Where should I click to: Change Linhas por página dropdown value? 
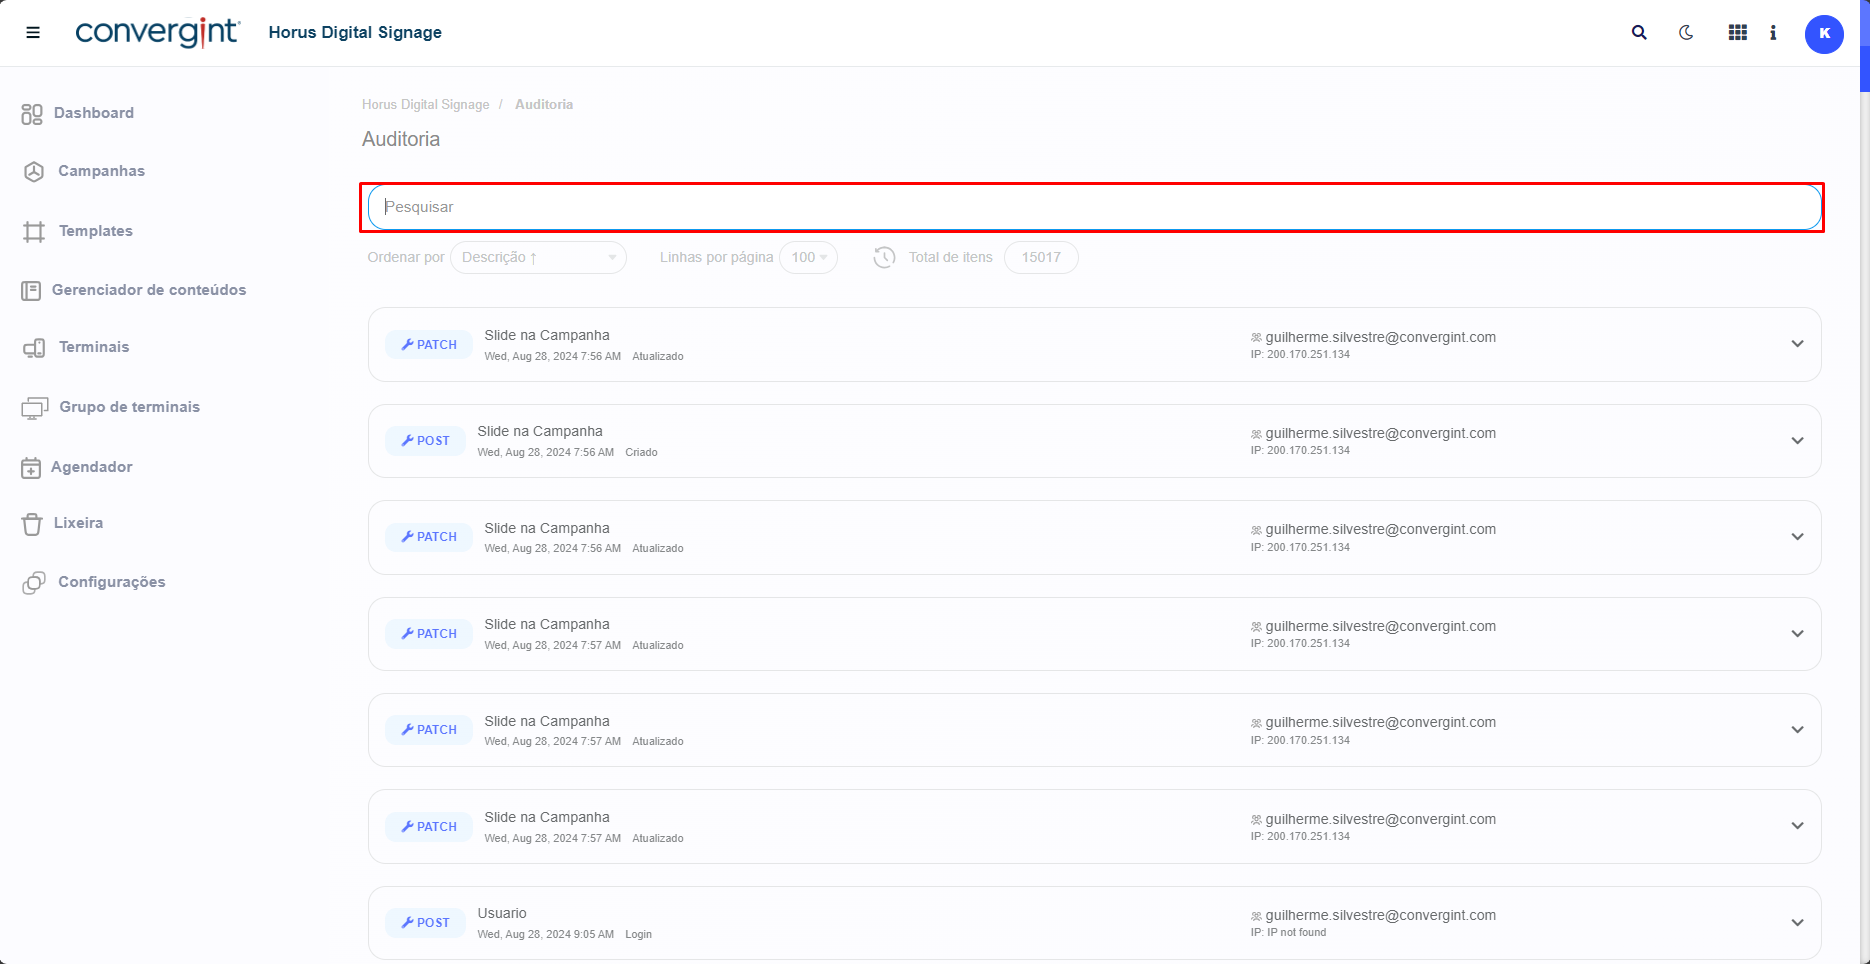[x=808, y=258]
